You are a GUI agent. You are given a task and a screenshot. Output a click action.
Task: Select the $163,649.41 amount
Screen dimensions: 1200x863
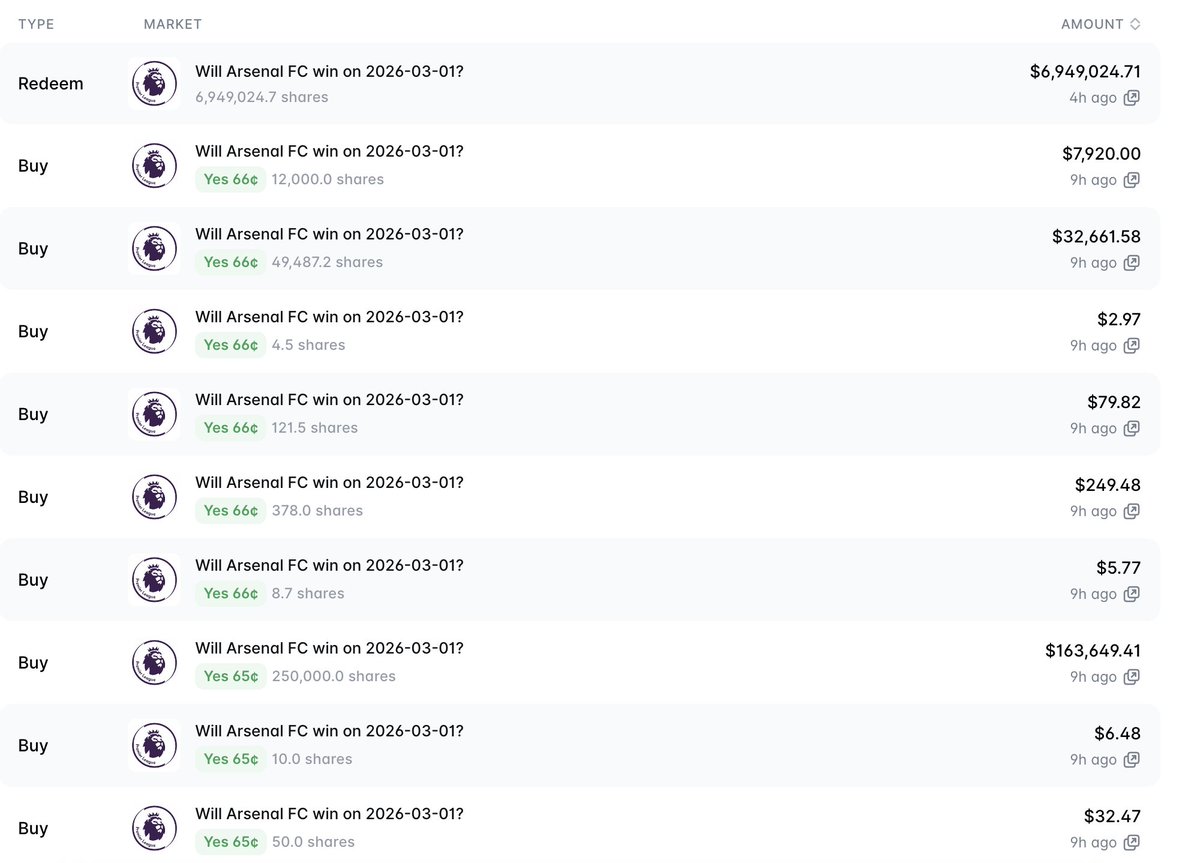click(1093, 651)
